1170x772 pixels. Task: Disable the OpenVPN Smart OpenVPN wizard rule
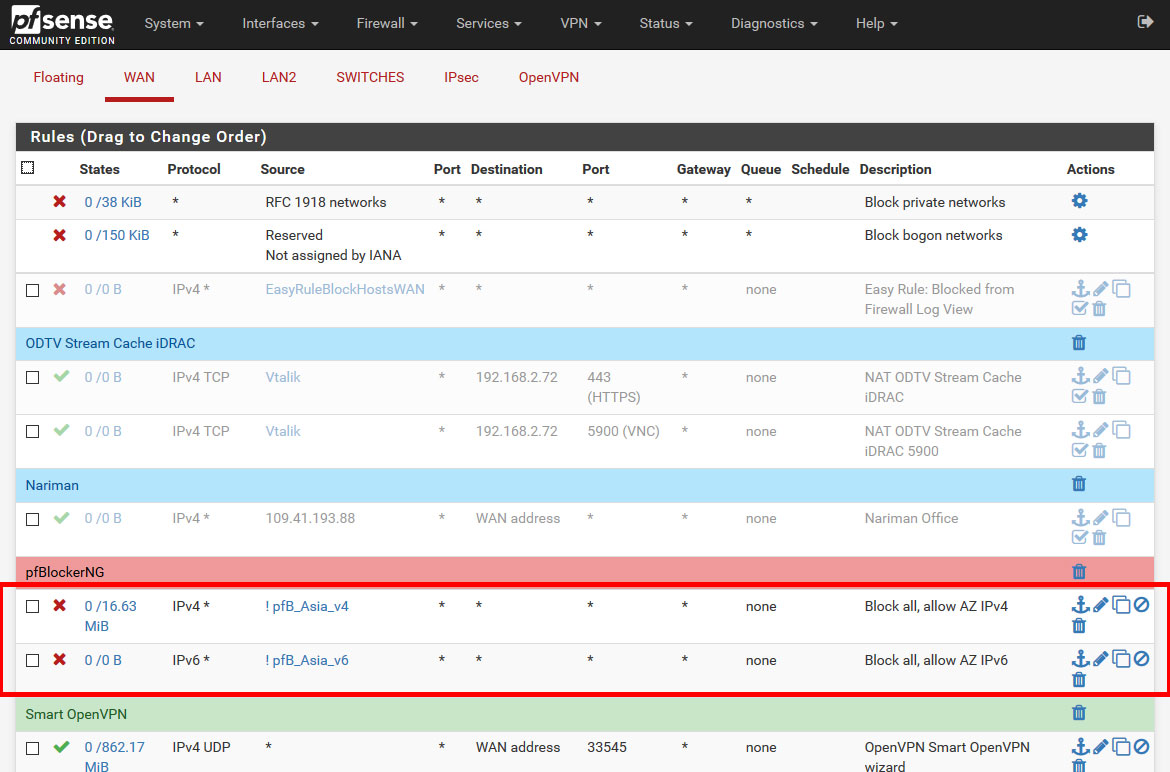tap(1141, 746)
